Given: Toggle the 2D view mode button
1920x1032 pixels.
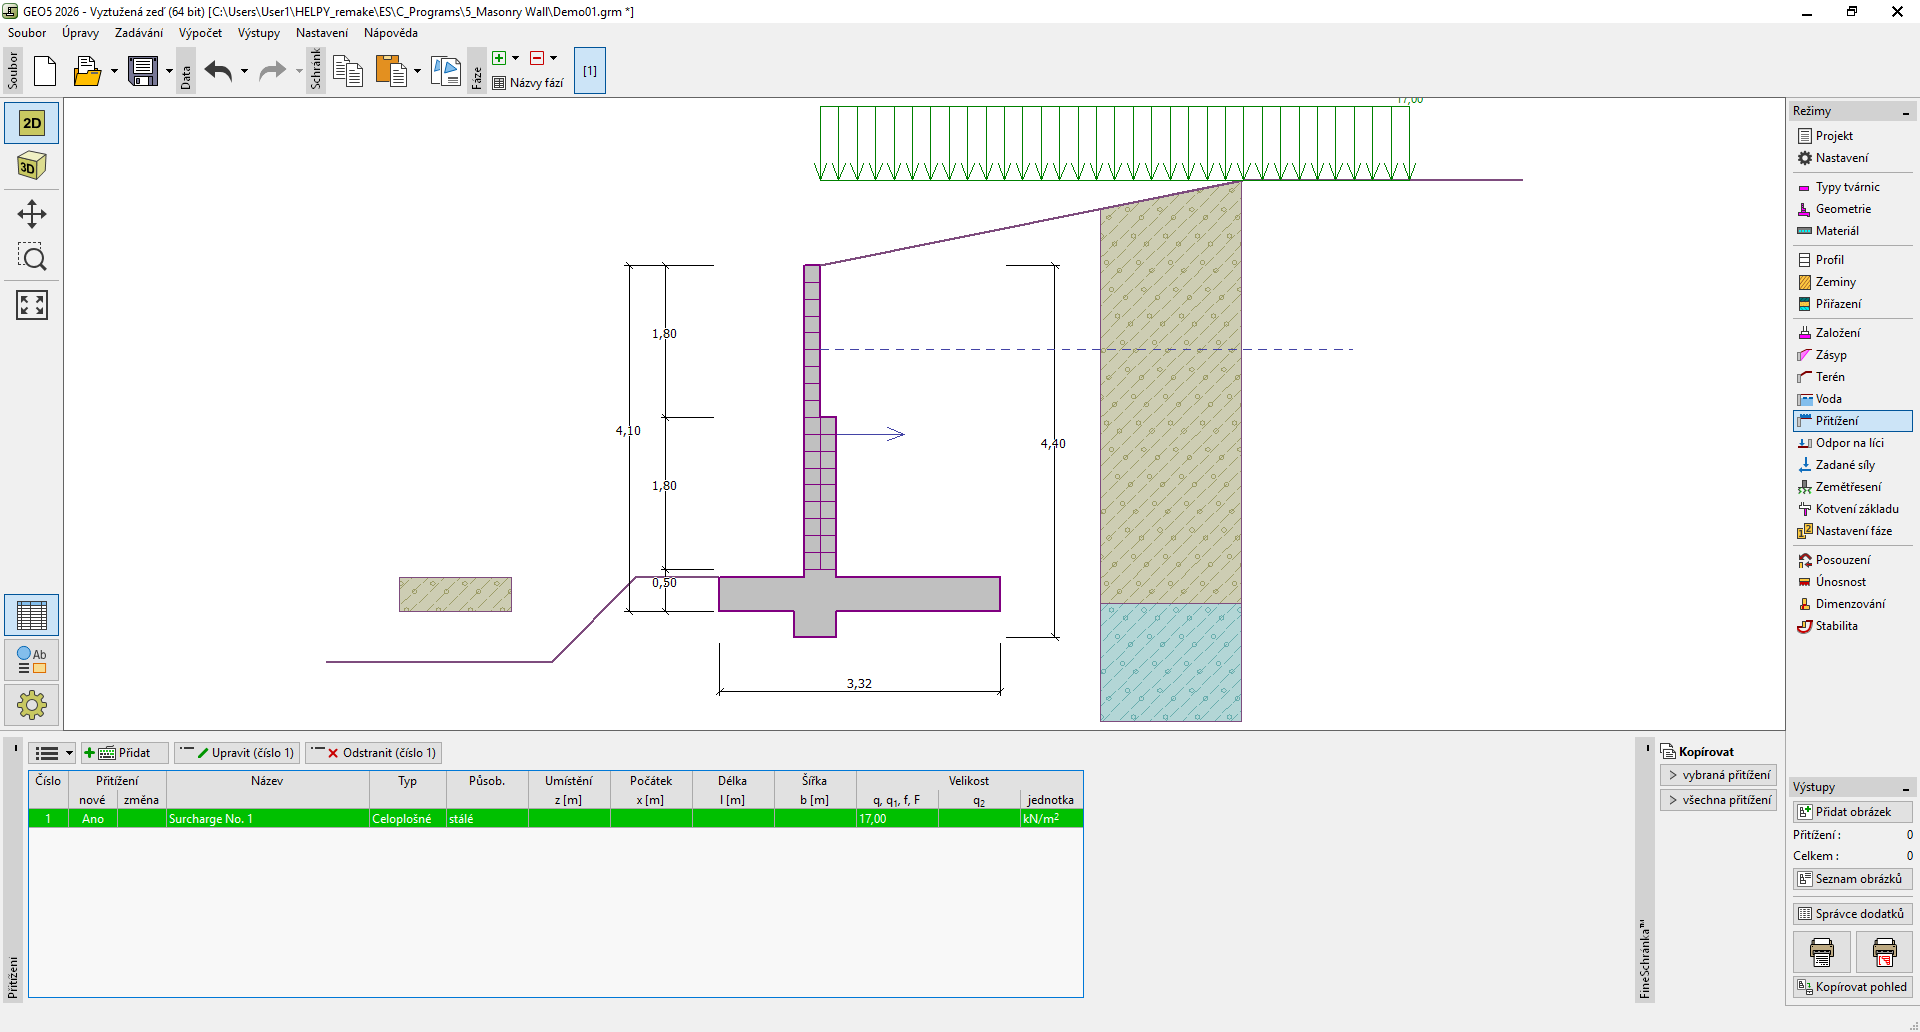Looking at the screenshot, I should coord(32,123).
